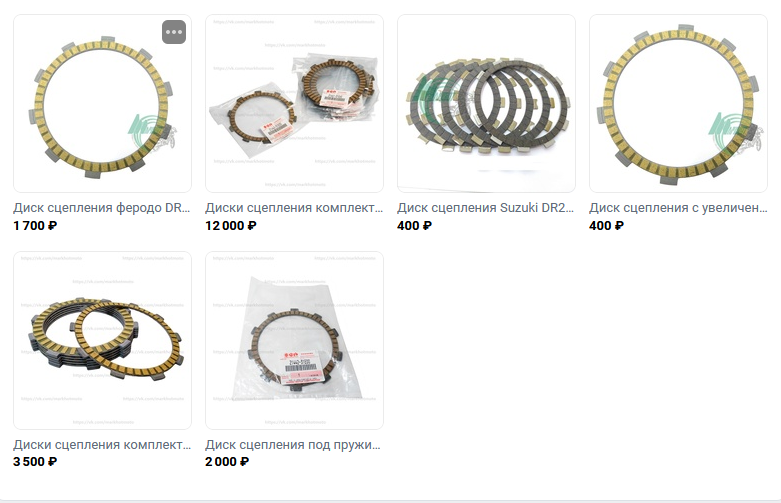Open photo of bagged disc priced 2 000 ₽
781x503 pixels.
pos(294,340)
